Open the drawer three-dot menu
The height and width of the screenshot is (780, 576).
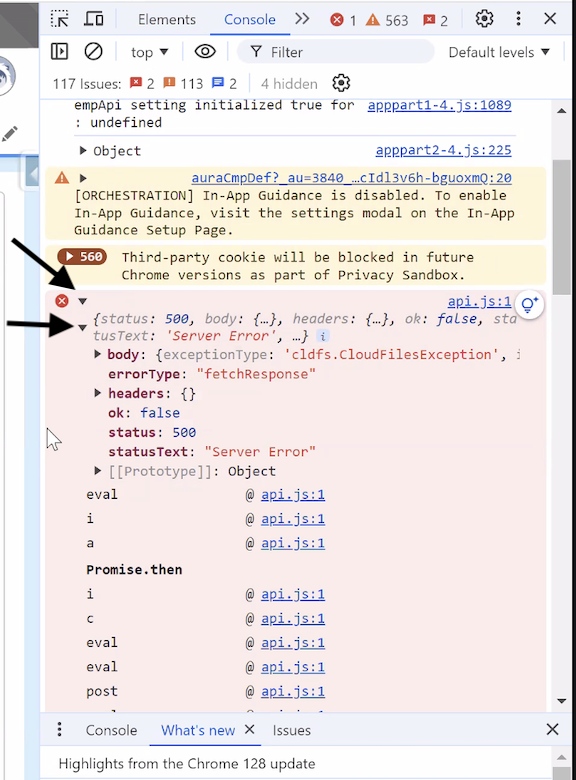[59, 730]
